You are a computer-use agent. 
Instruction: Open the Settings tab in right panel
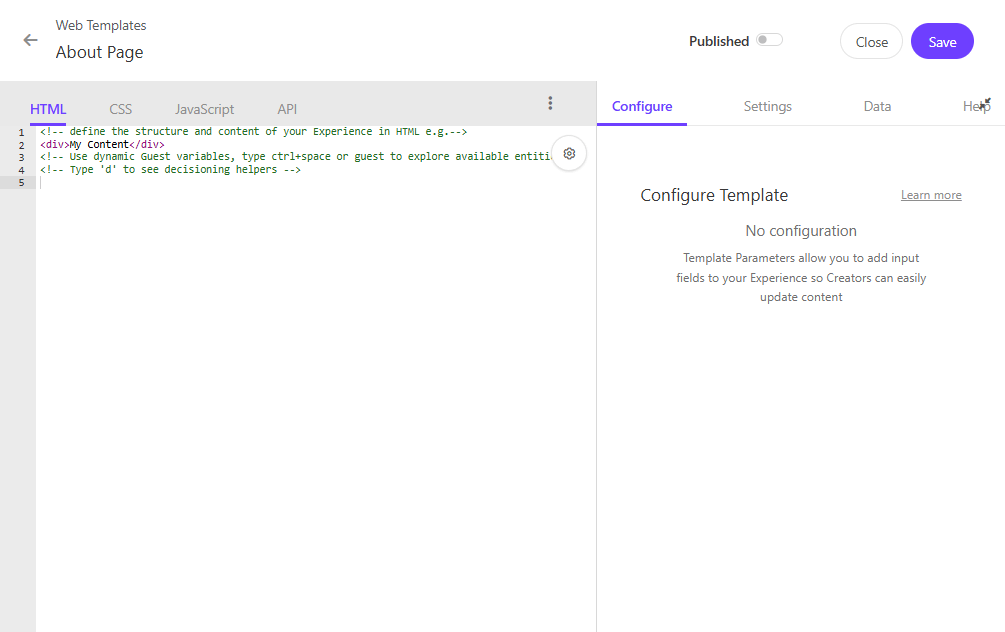pyautogui.click(x=767, y=106)
